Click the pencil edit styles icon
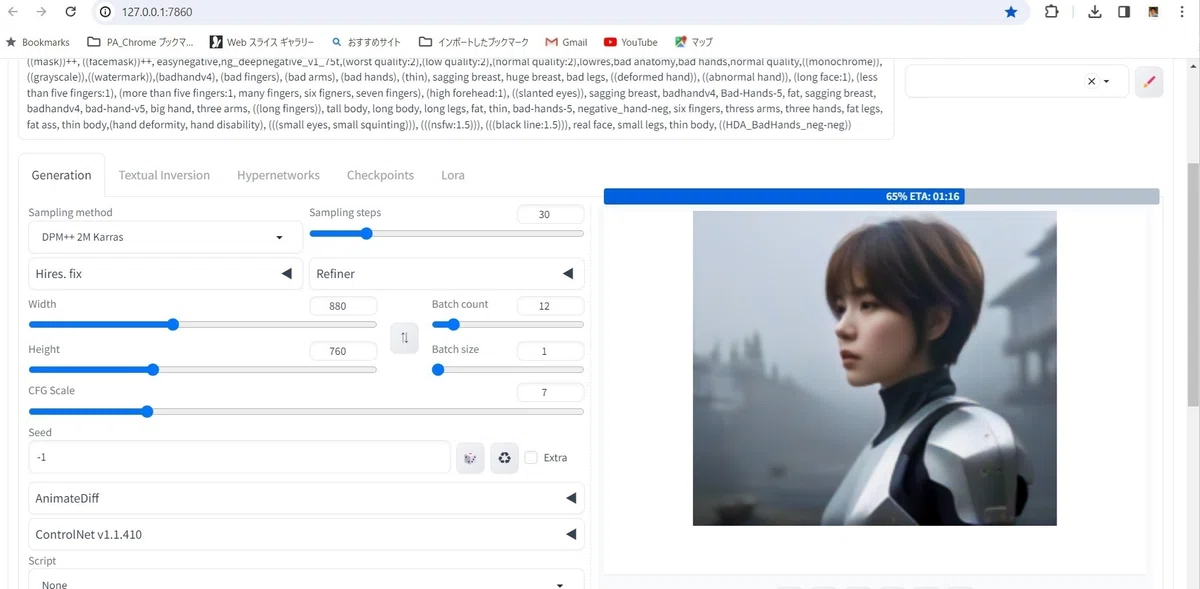This screenshot has height=589, width=1200. click(x=1149, y=82)
